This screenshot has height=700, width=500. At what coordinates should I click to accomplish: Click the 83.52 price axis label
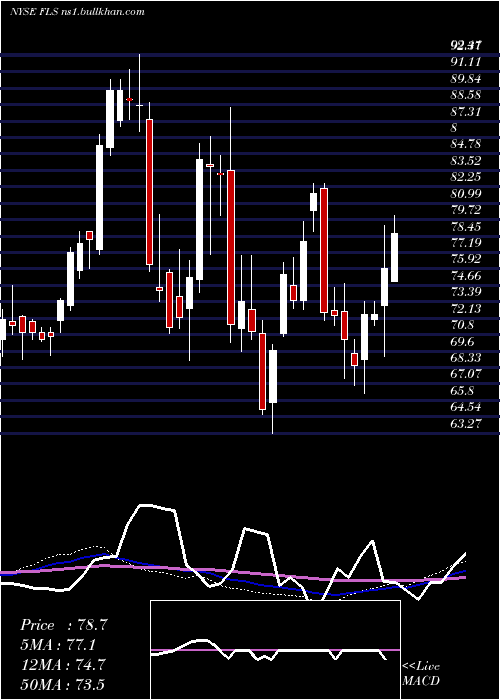(x=465, y=161)
